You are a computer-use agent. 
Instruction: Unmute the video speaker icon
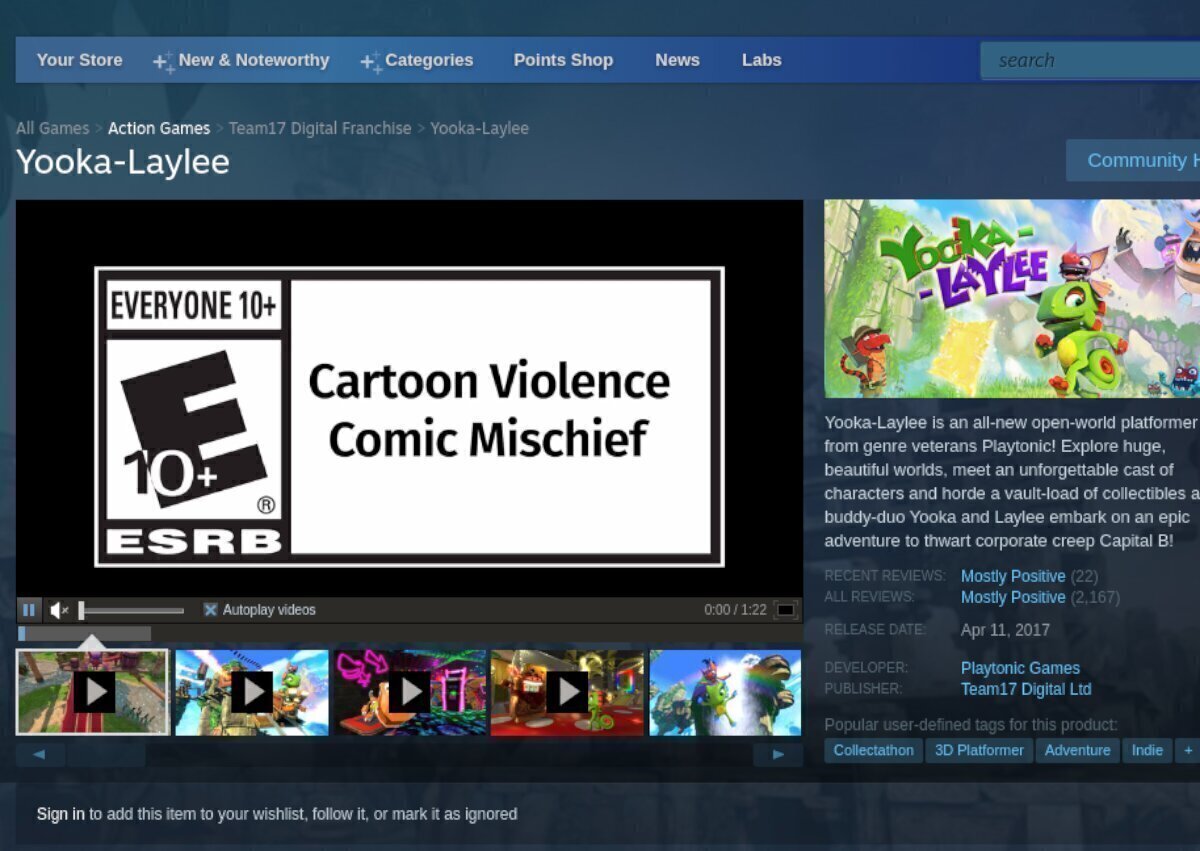pyautogui.click(x=59, y=610)
